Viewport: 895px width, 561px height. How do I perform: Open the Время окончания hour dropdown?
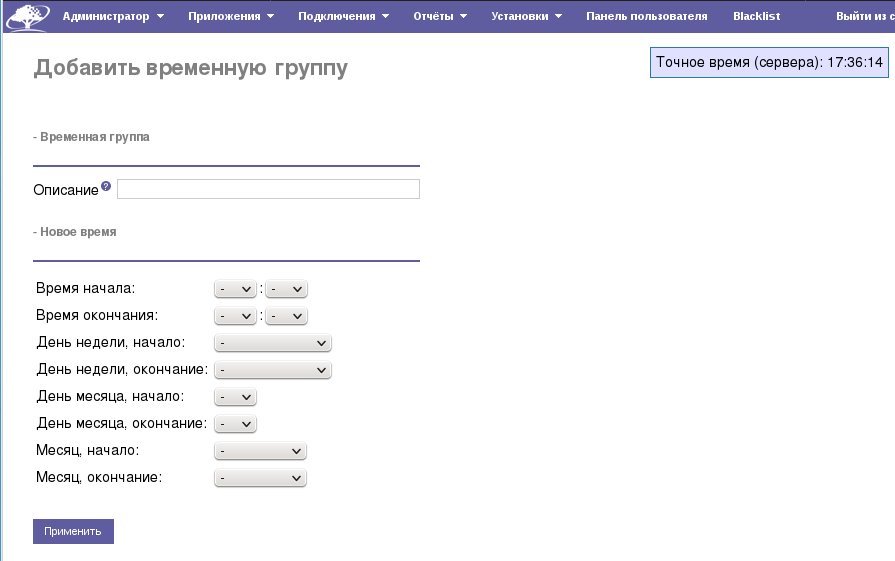coord(236,316)
